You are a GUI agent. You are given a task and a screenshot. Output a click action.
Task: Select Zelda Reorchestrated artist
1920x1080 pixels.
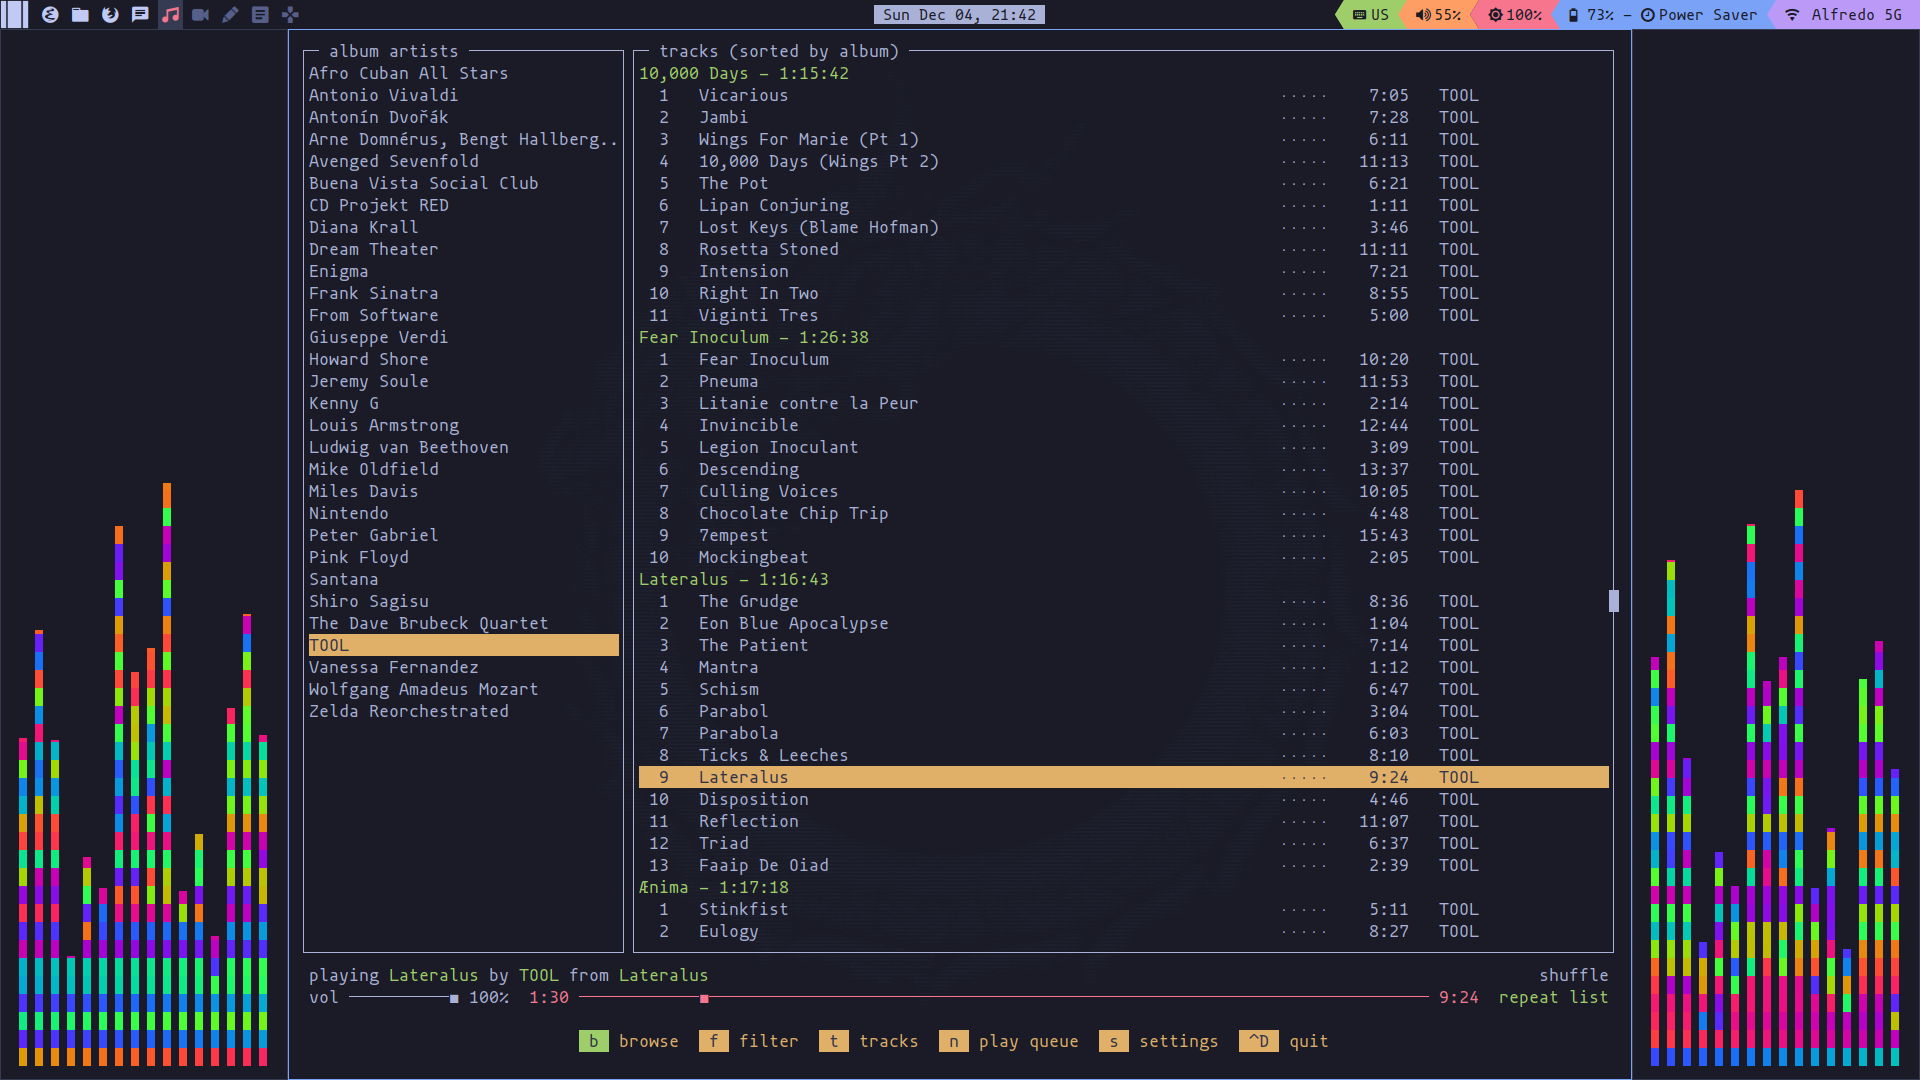[x=408, y=711]
